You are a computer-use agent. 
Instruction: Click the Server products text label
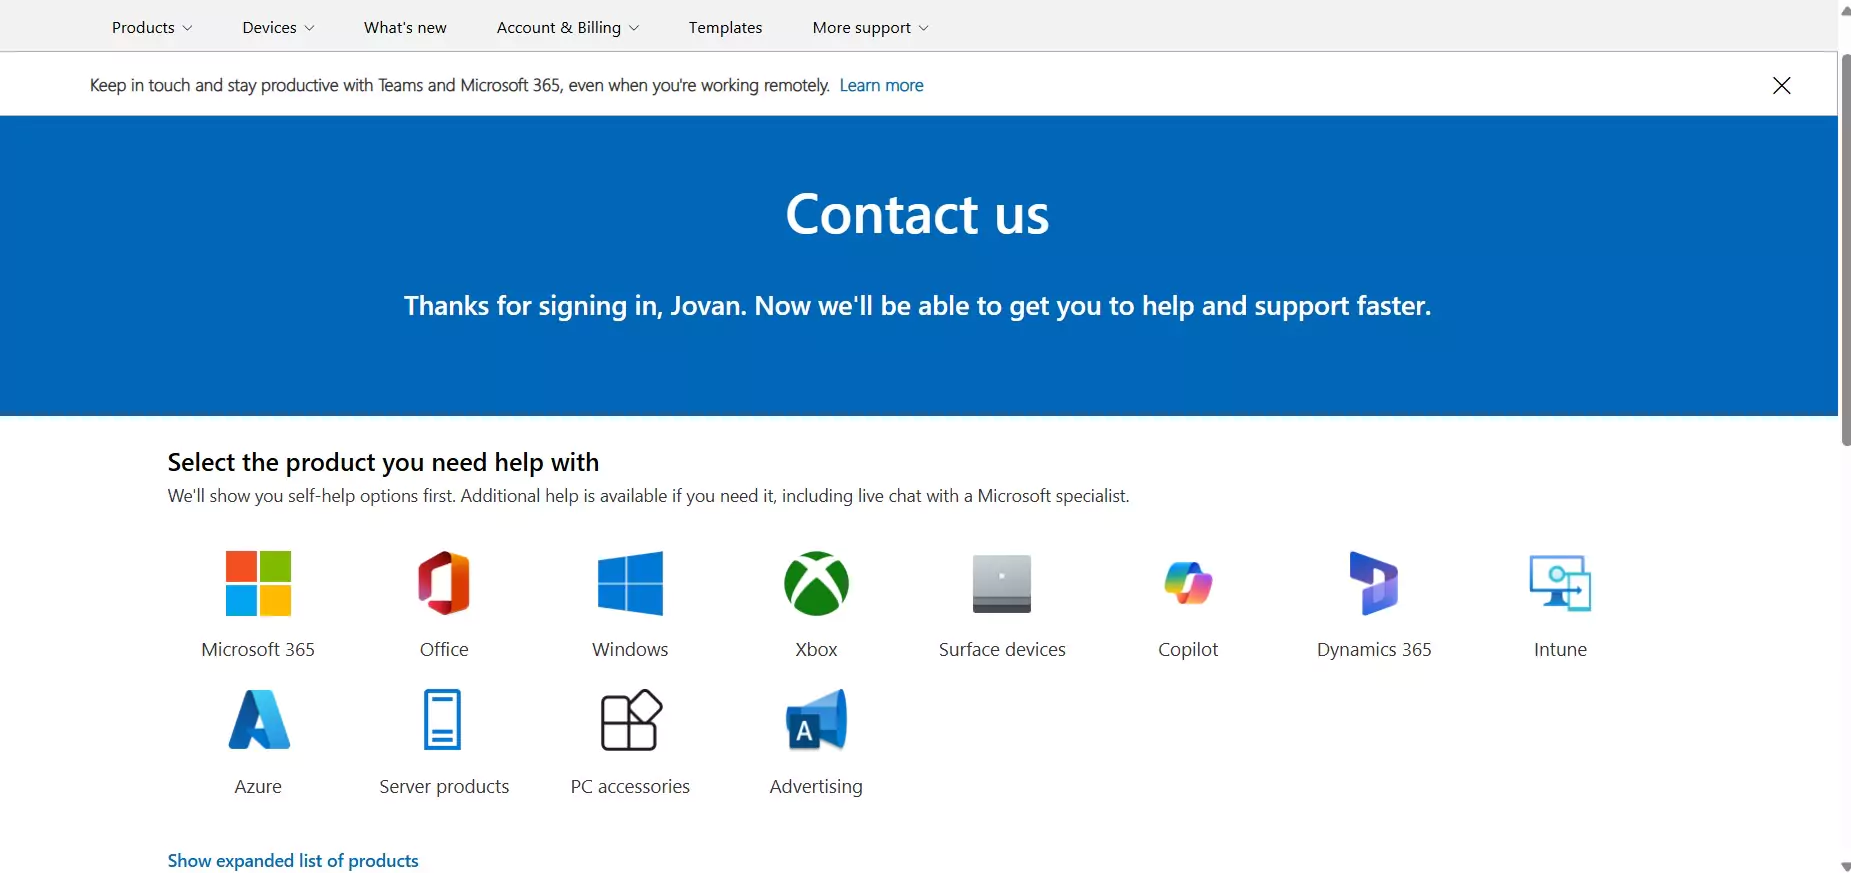444,787
